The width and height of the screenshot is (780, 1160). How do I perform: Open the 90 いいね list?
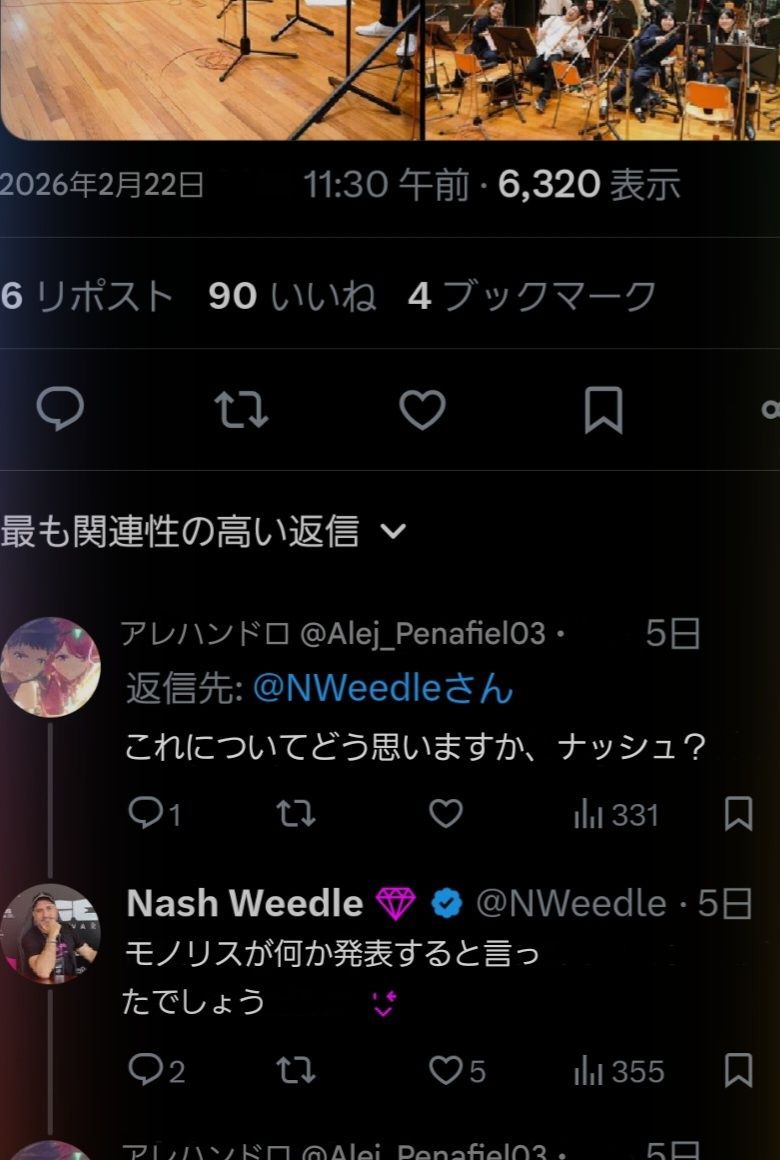[x=292, y=296]
